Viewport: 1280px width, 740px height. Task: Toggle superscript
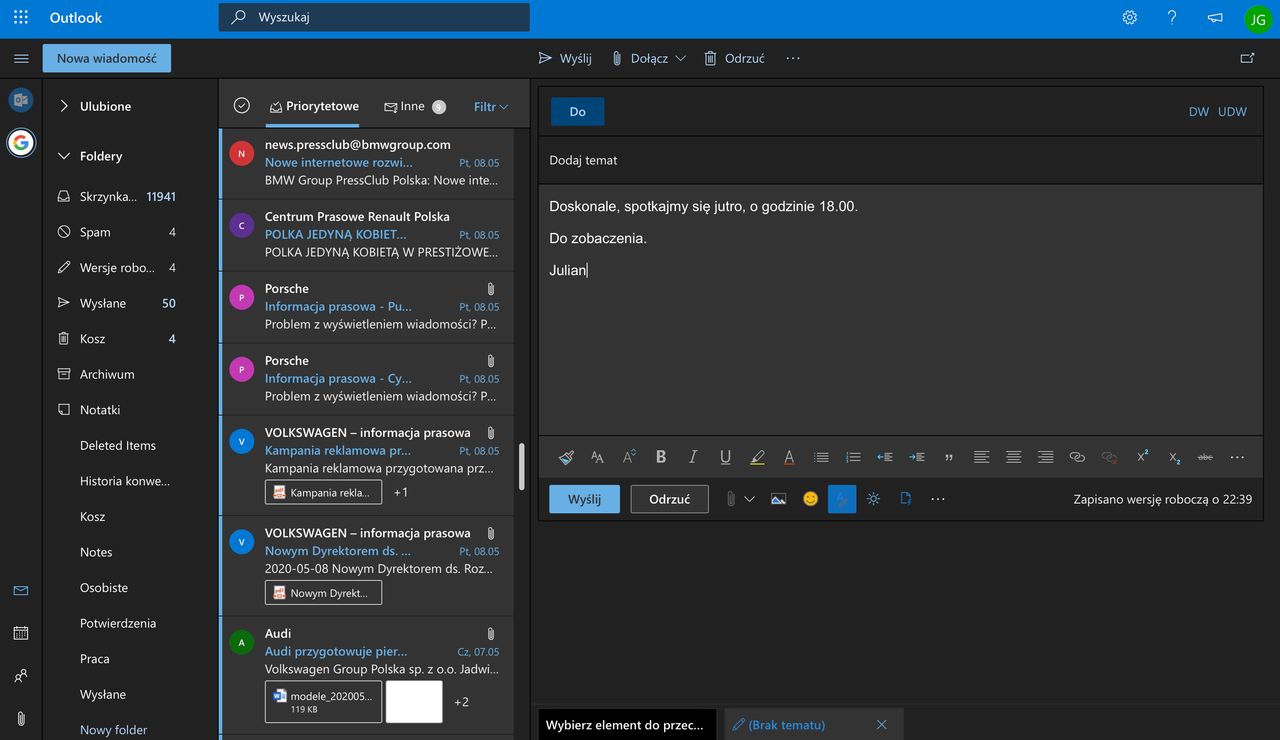(1142, 457)
